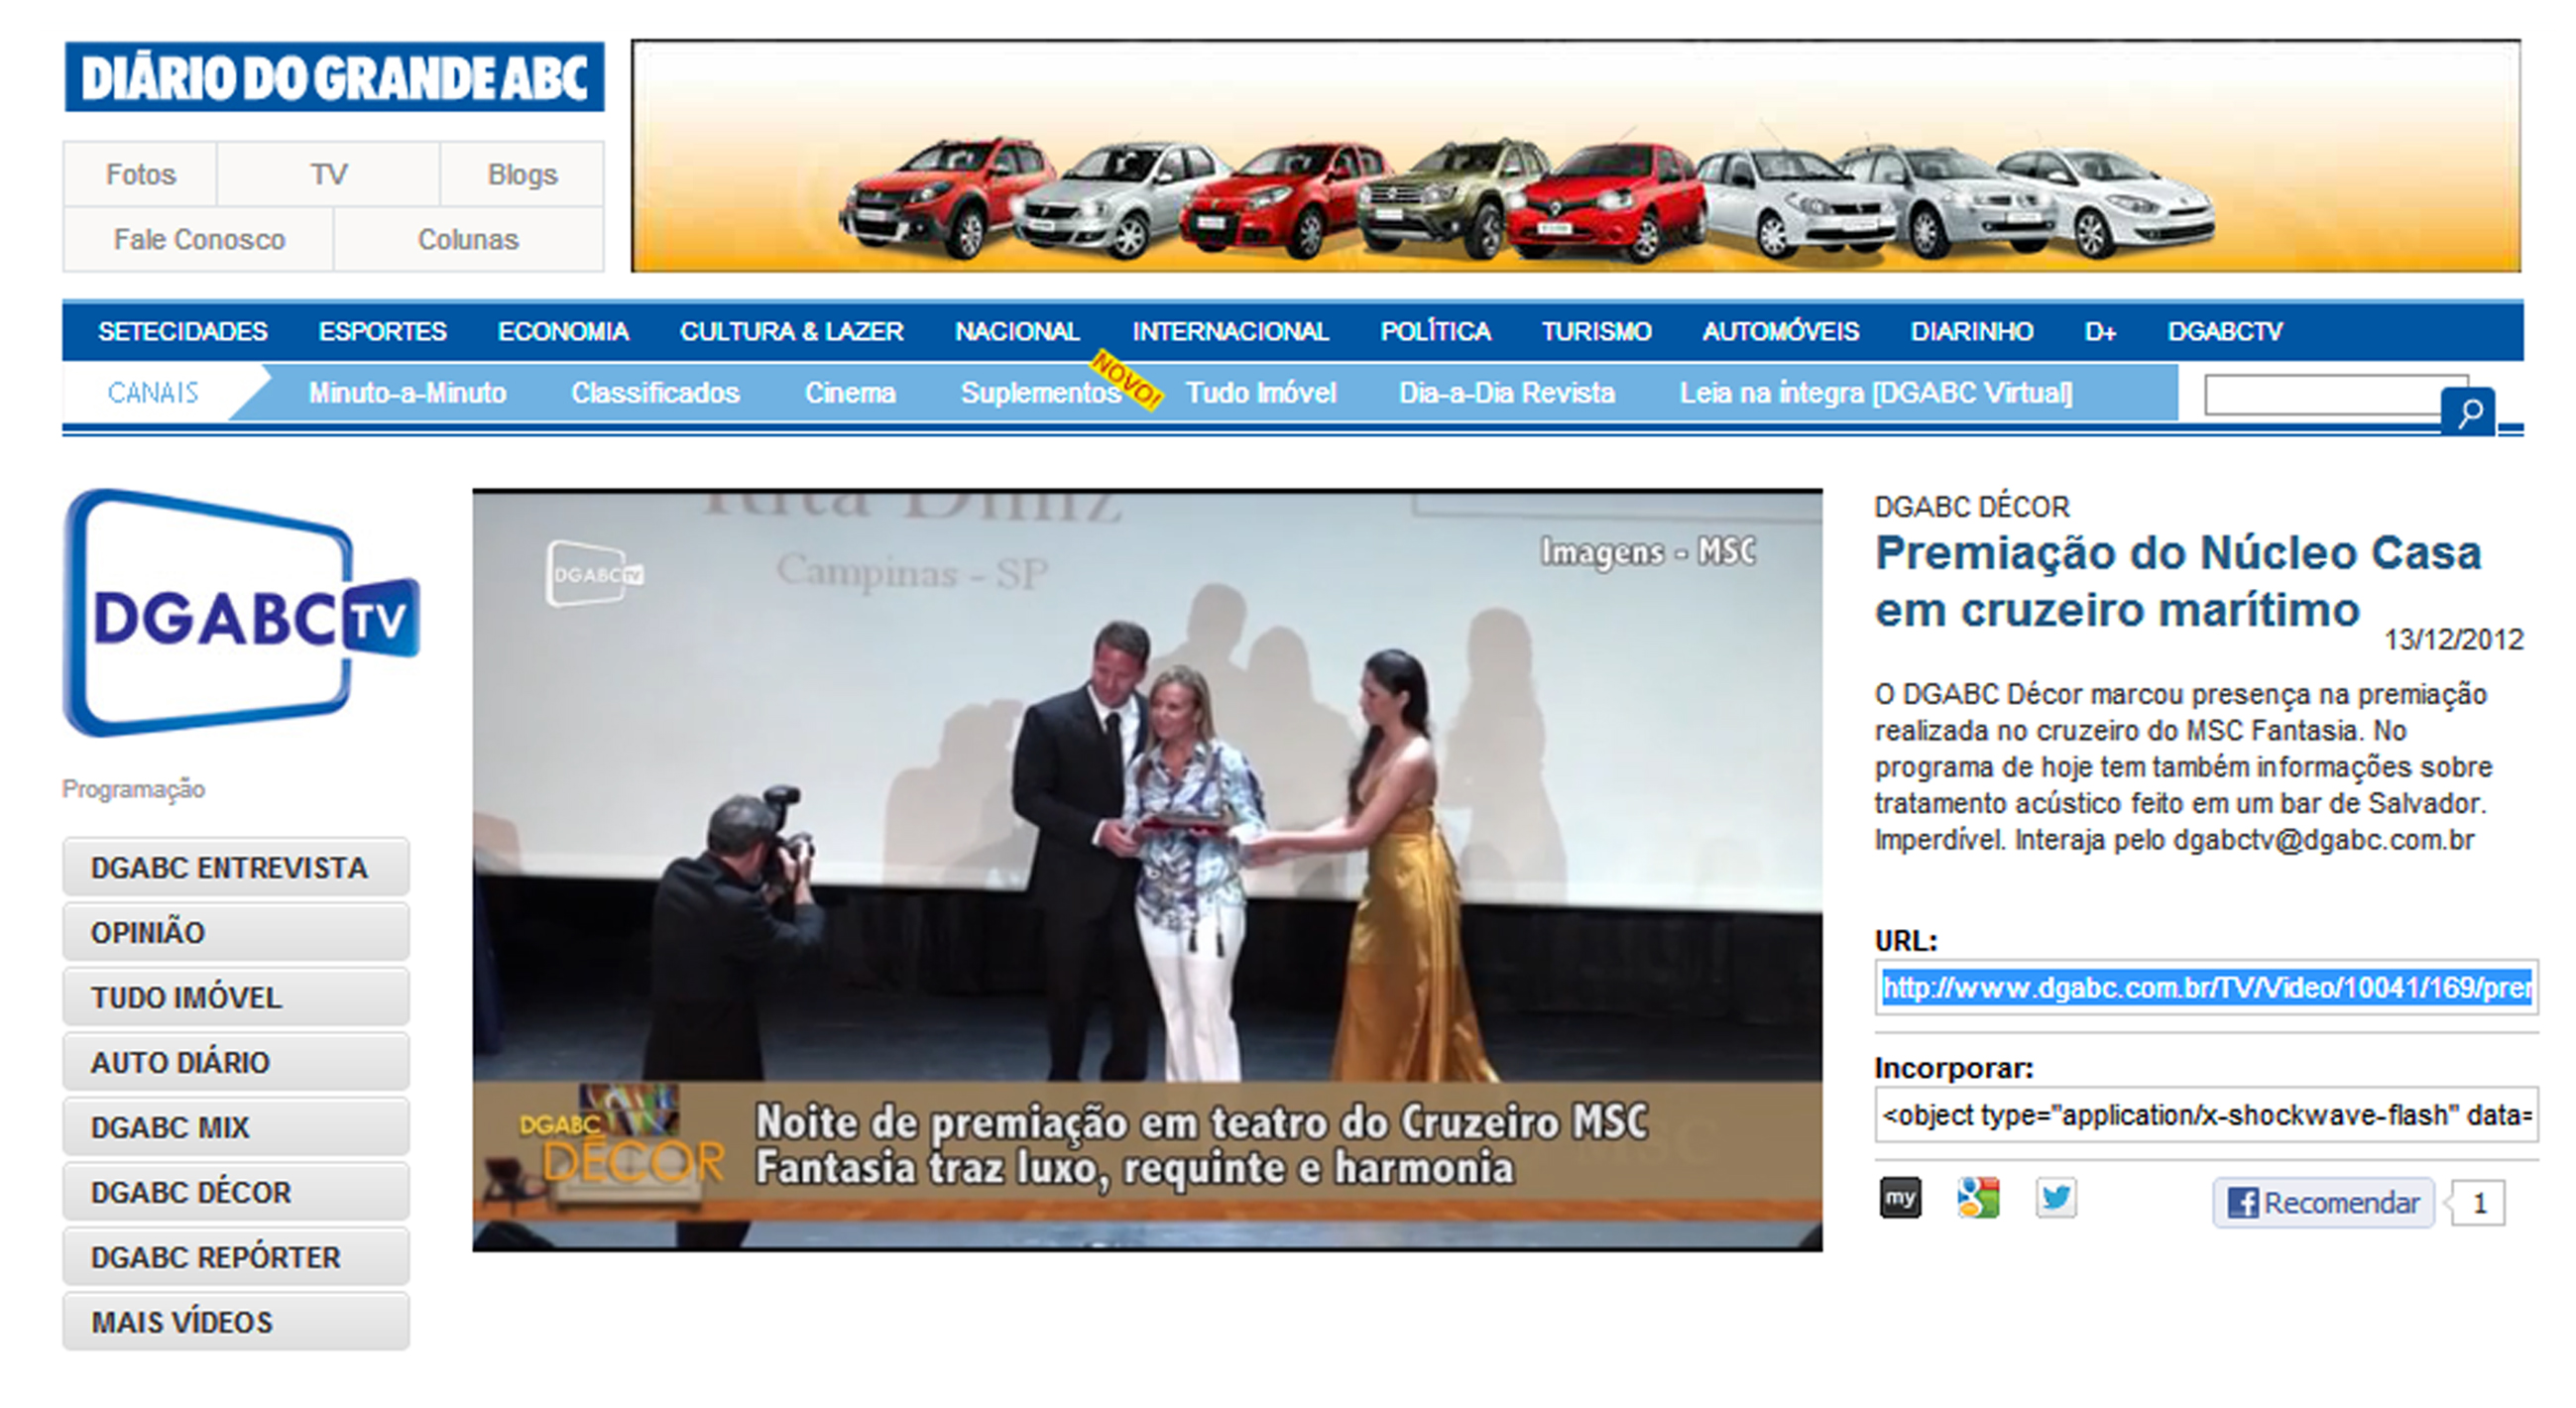This screenshot has height=1408, width=2576.
Task: Select the video URL text field
Action: (2206, 988)
